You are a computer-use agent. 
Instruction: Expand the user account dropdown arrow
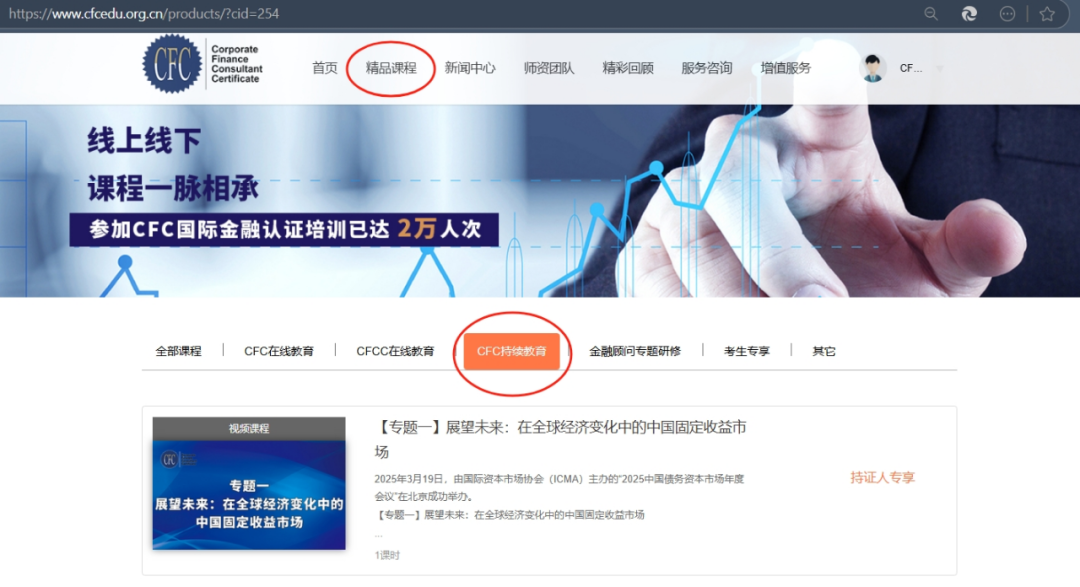click(939, 68)
